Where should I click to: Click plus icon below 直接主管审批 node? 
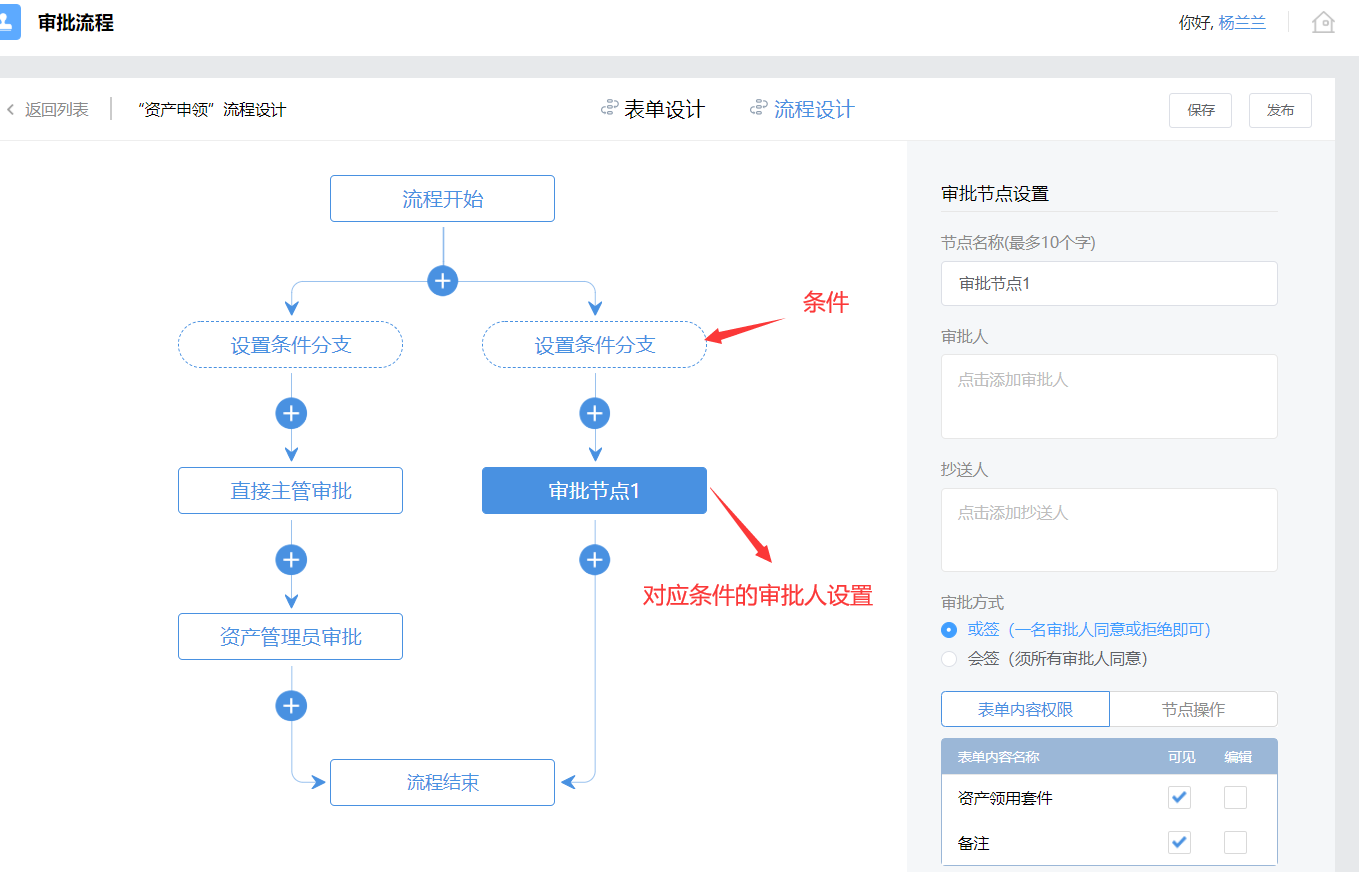[x=291, y=559]
